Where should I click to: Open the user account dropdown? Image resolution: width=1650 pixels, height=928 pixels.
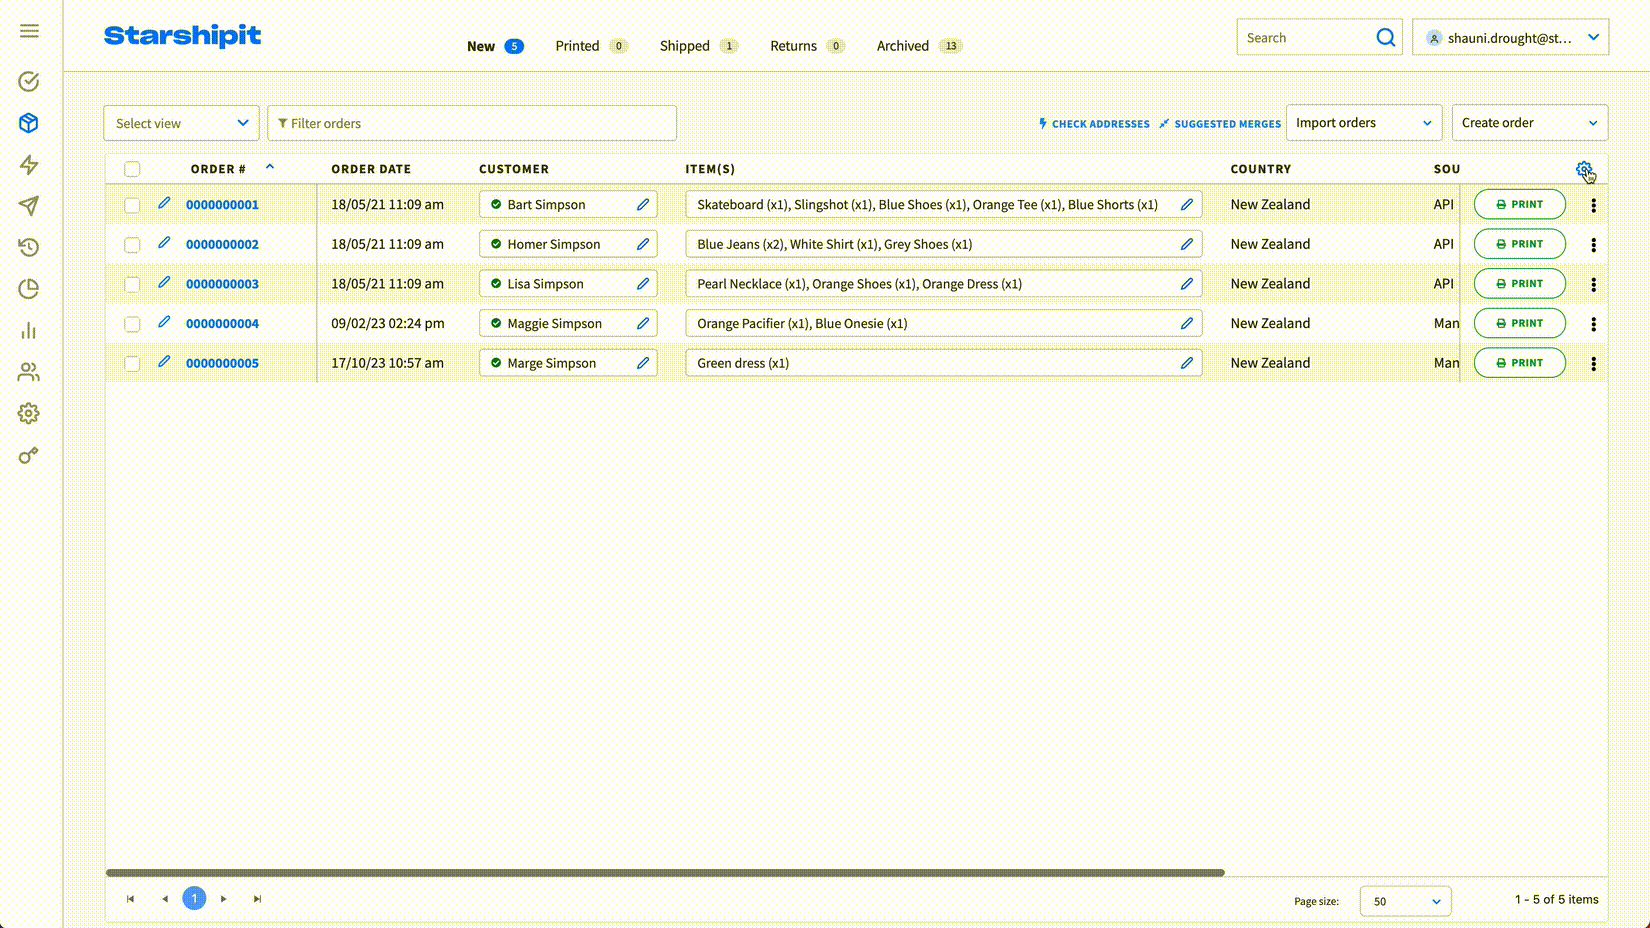click(x=1510, y=38)
